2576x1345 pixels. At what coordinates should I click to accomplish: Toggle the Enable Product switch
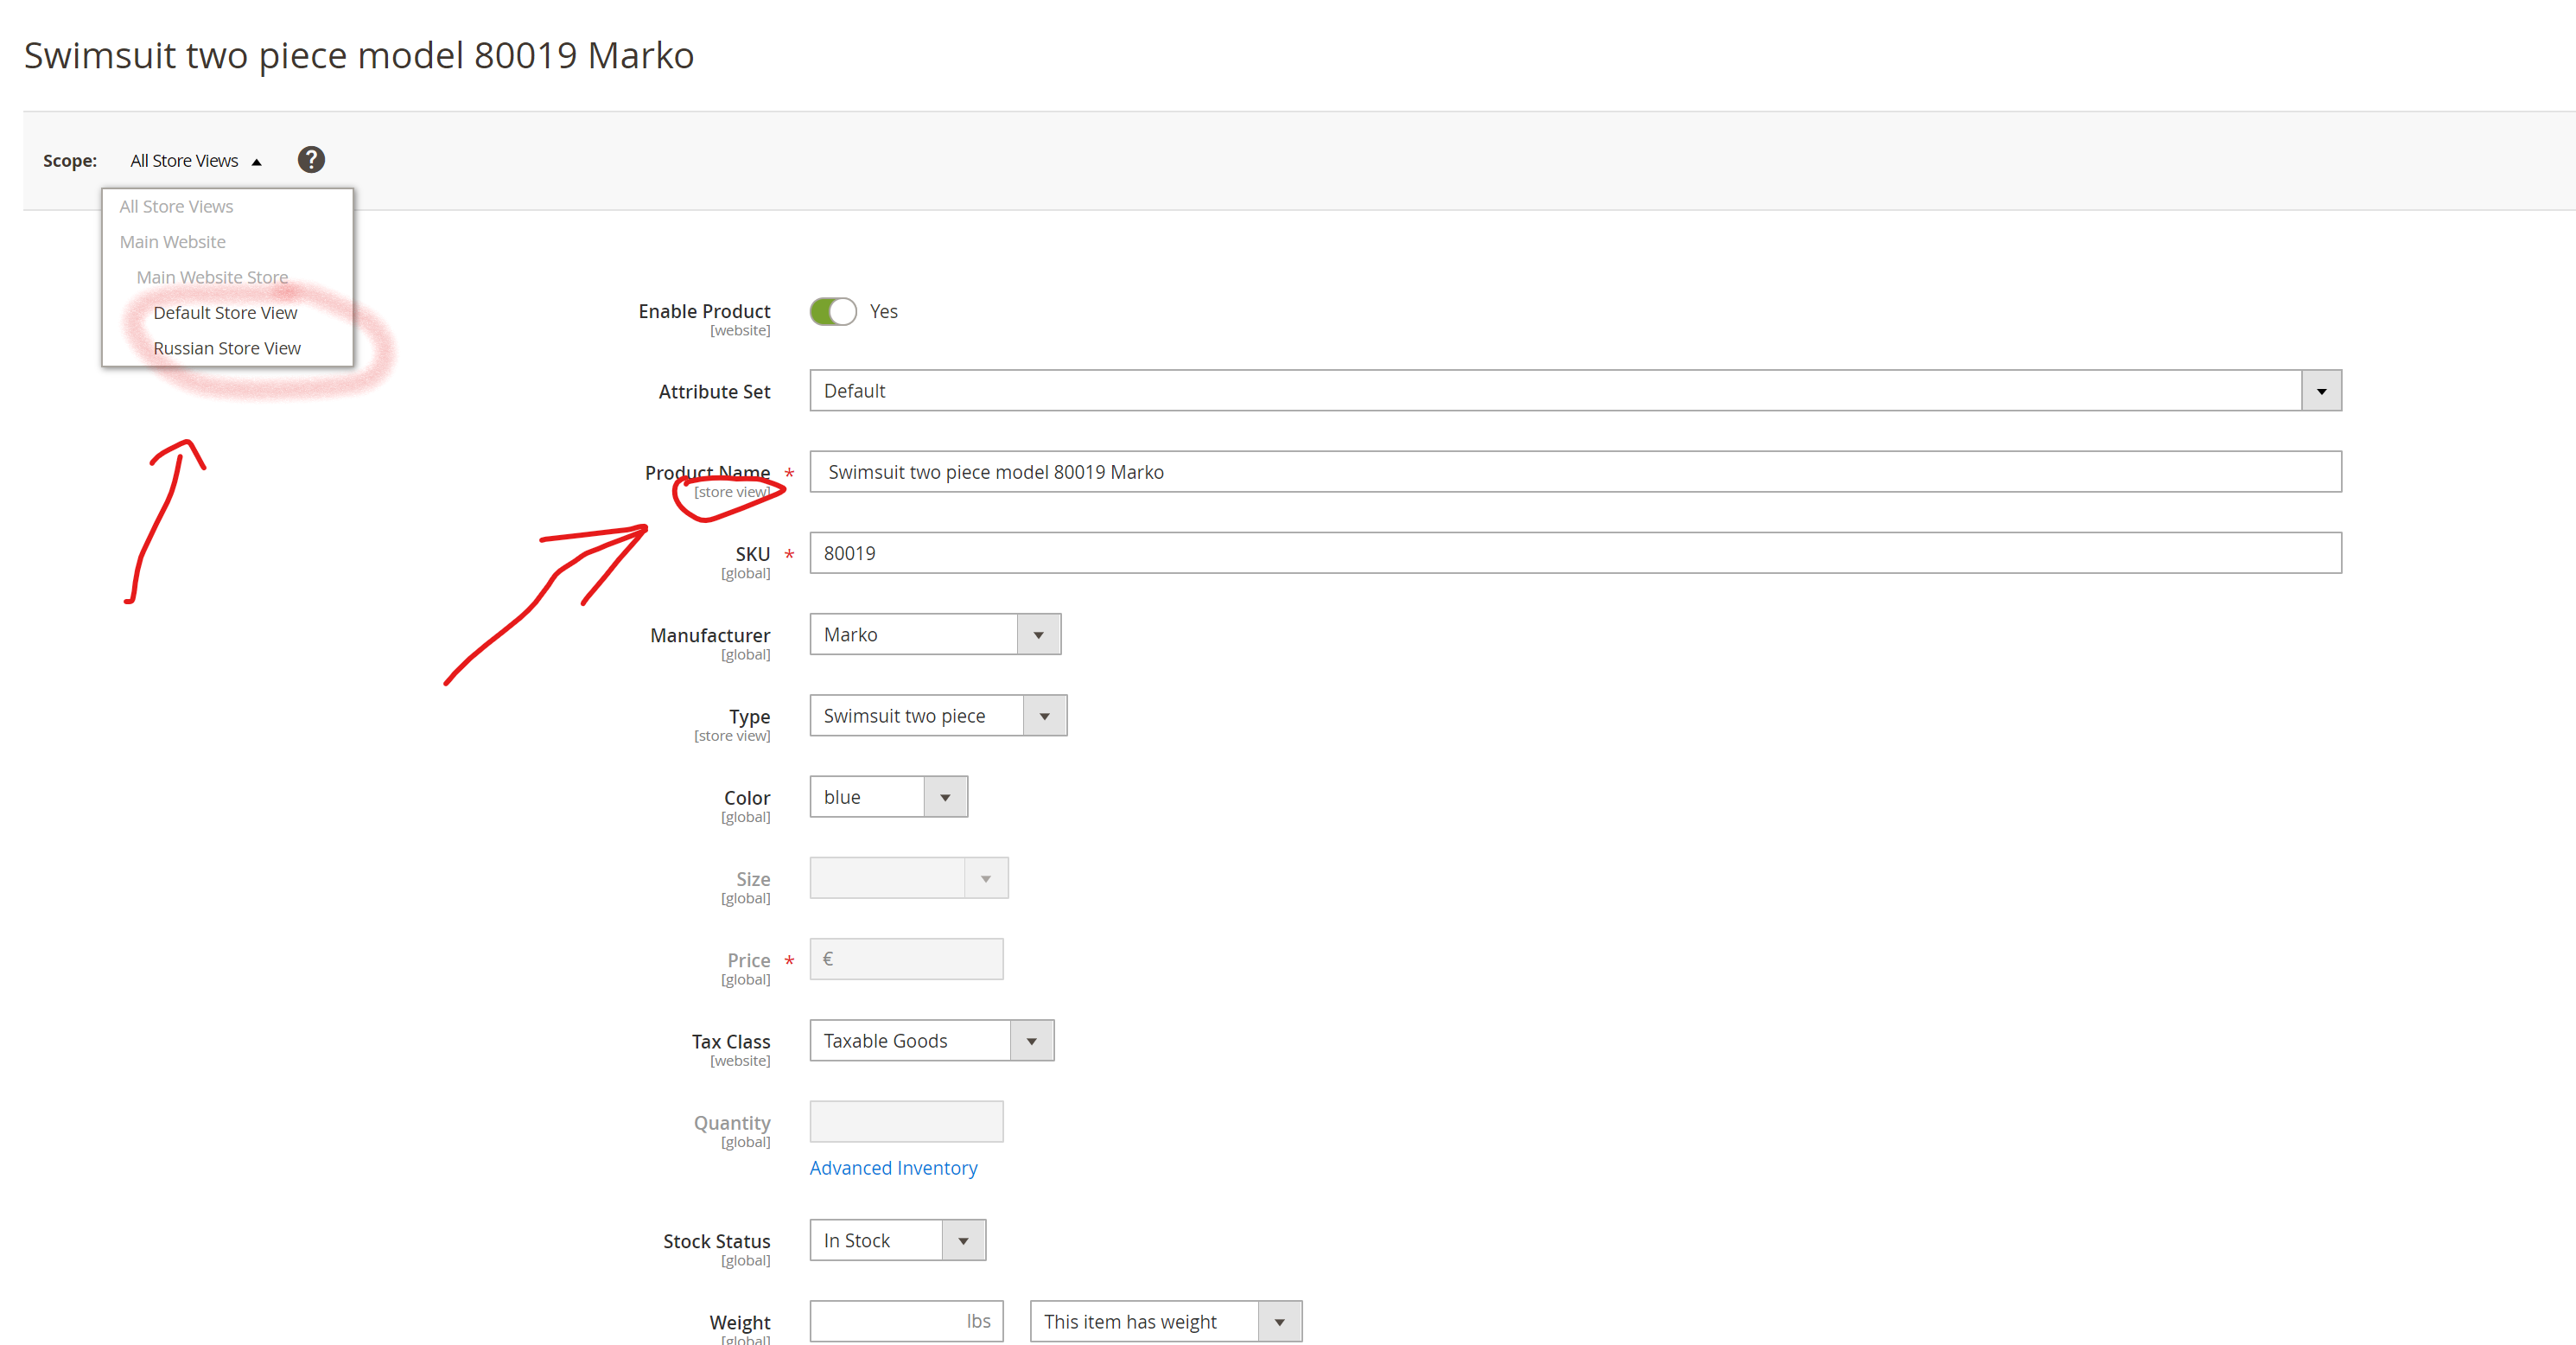835,310
